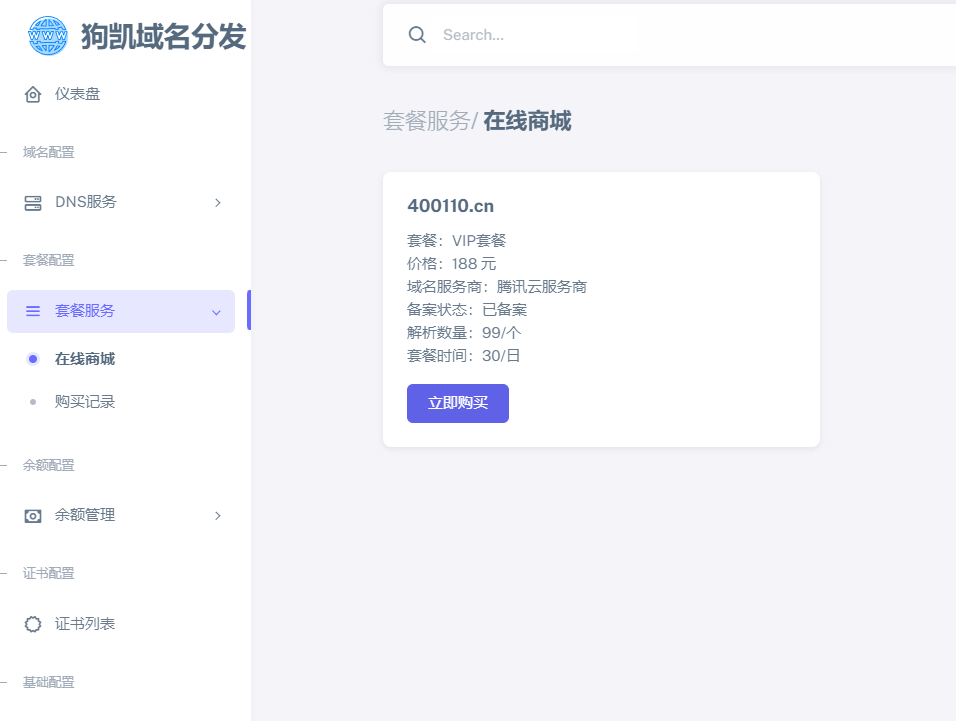The height and width of the screenshot is (721, 956).
Task: Click the globe WWW logo icon
Action: coord(48,36)
